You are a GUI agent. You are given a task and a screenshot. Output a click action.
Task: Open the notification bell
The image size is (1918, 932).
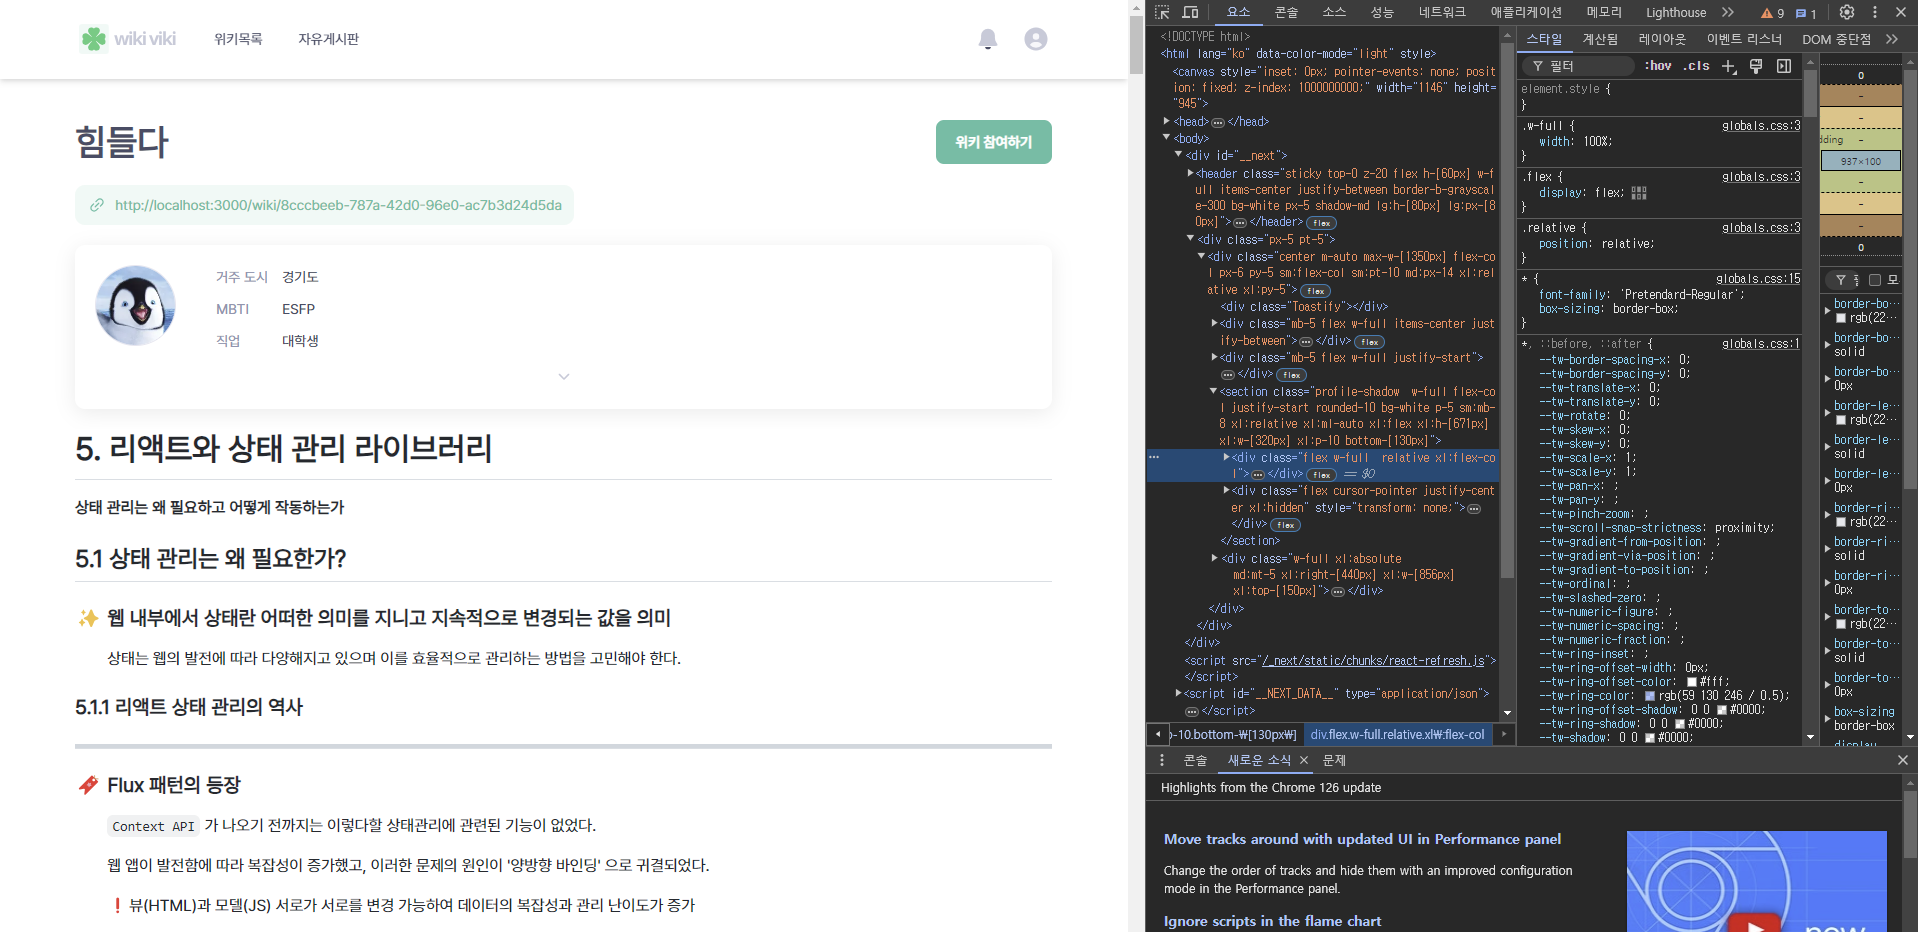point(988,39)
